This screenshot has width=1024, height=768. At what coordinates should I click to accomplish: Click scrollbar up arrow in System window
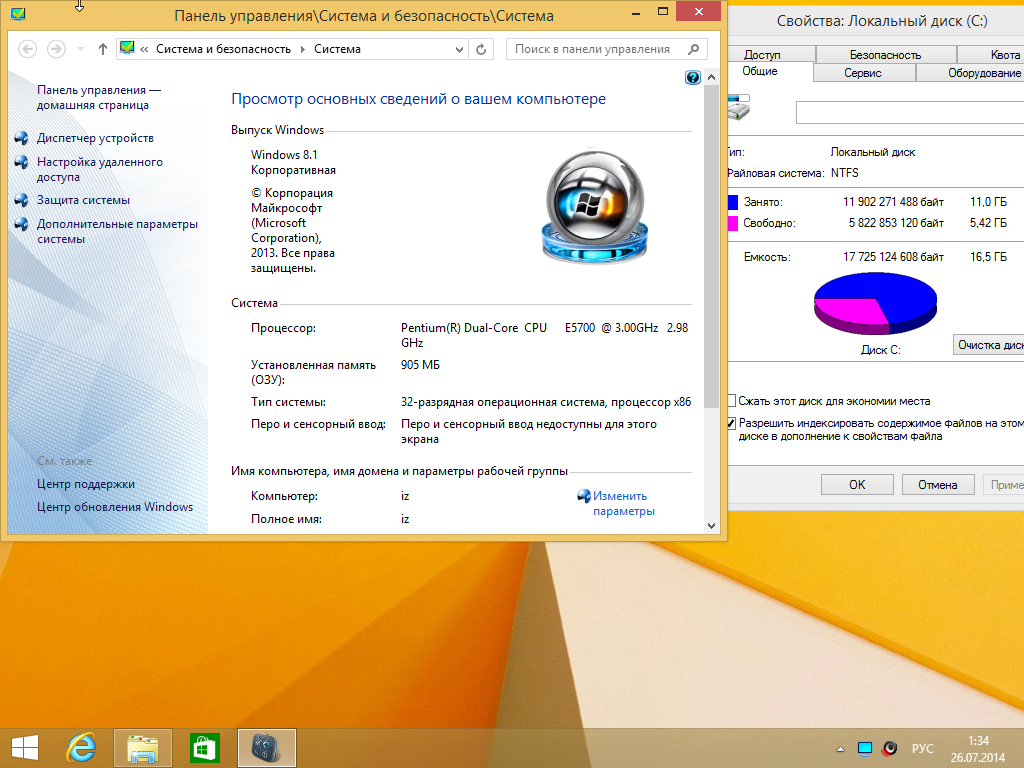[x=711, y=78]
